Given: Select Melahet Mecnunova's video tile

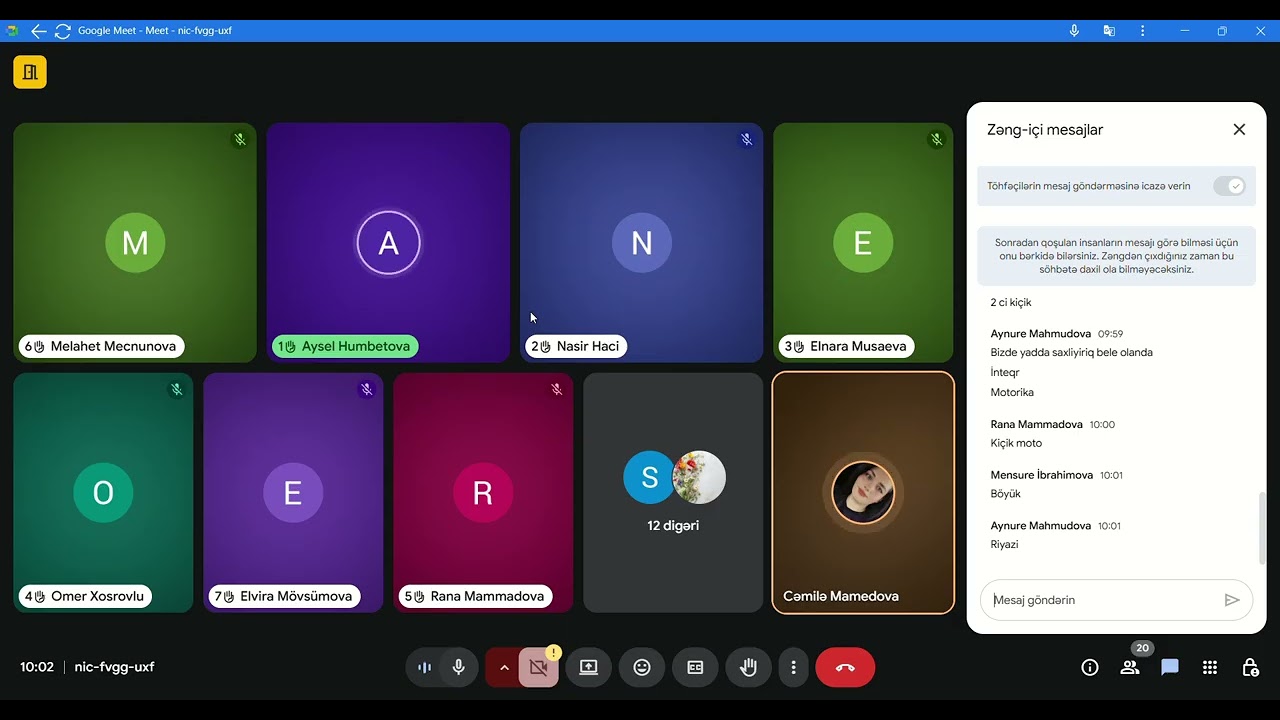Looking at the screenshot, I should coord(135,243).
